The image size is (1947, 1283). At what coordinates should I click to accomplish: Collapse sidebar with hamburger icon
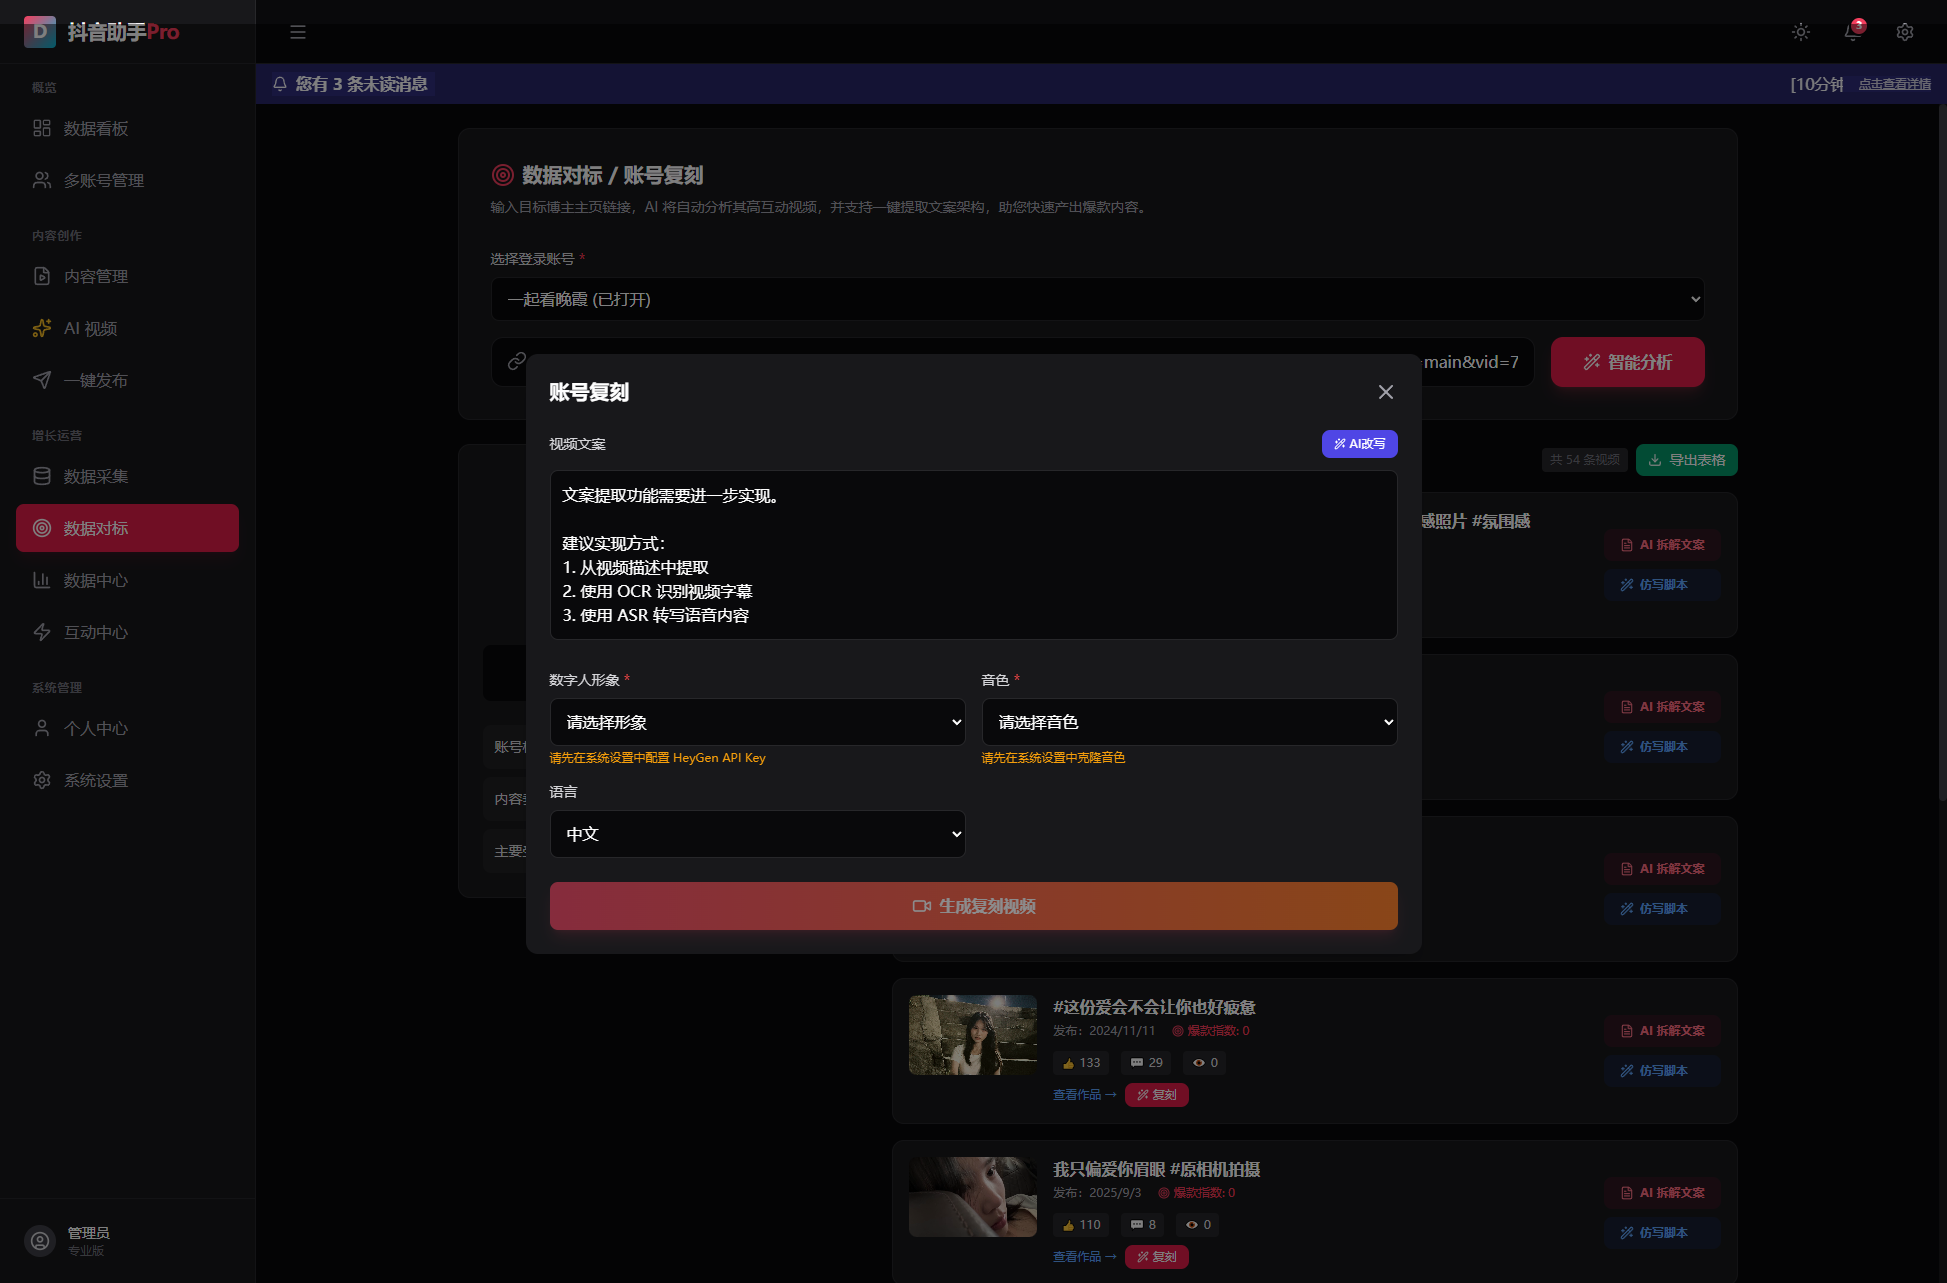coord(298,32)
